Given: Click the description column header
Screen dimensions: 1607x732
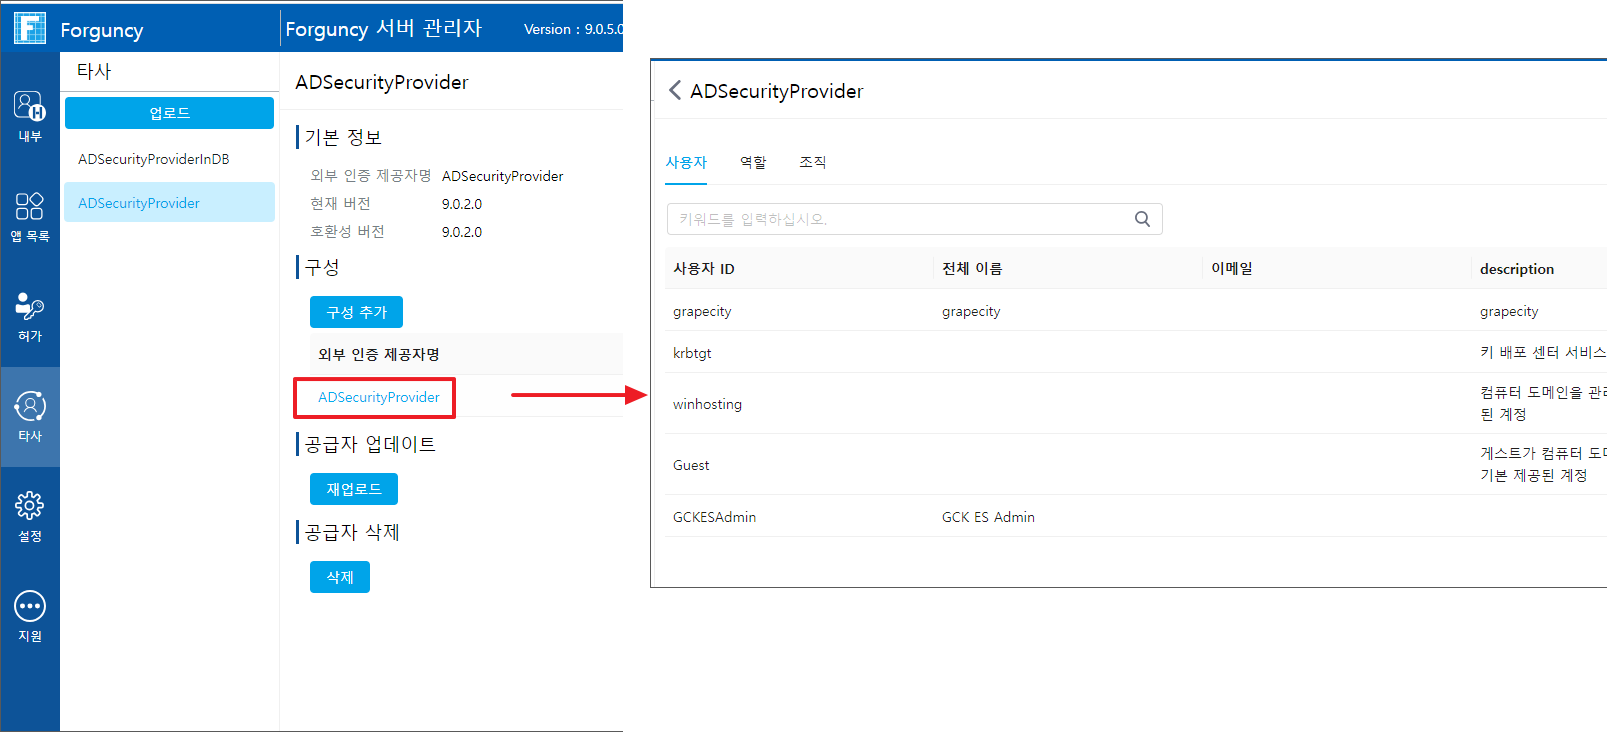Looking at the screenshot, I should (1517, 269).
